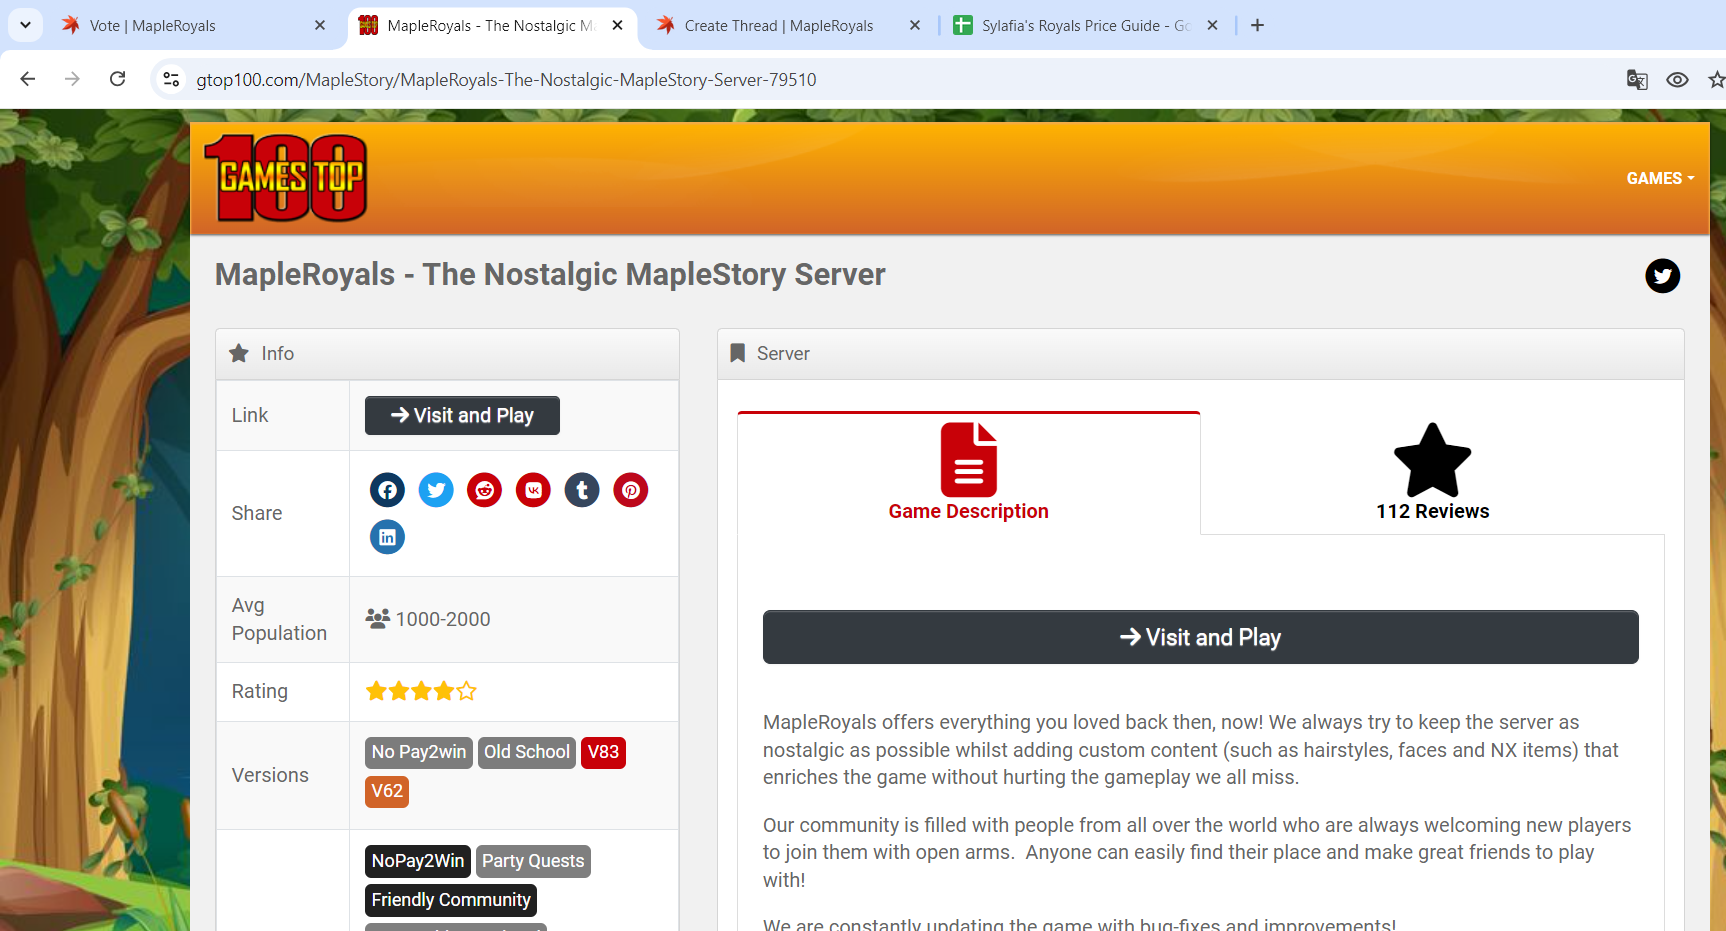Select the V83 version tag
The width and height of the screenshot is (1726, 931).
pyautogui.click(x=603, y=752)
